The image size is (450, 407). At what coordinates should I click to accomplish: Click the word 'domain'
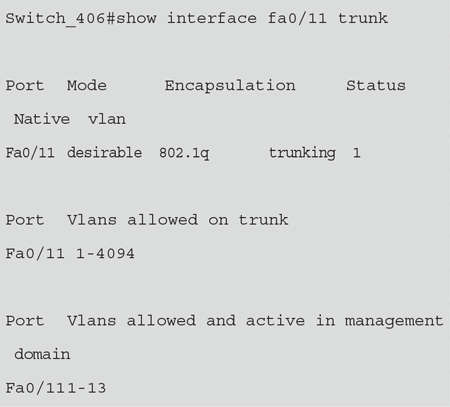pos(42,354)
